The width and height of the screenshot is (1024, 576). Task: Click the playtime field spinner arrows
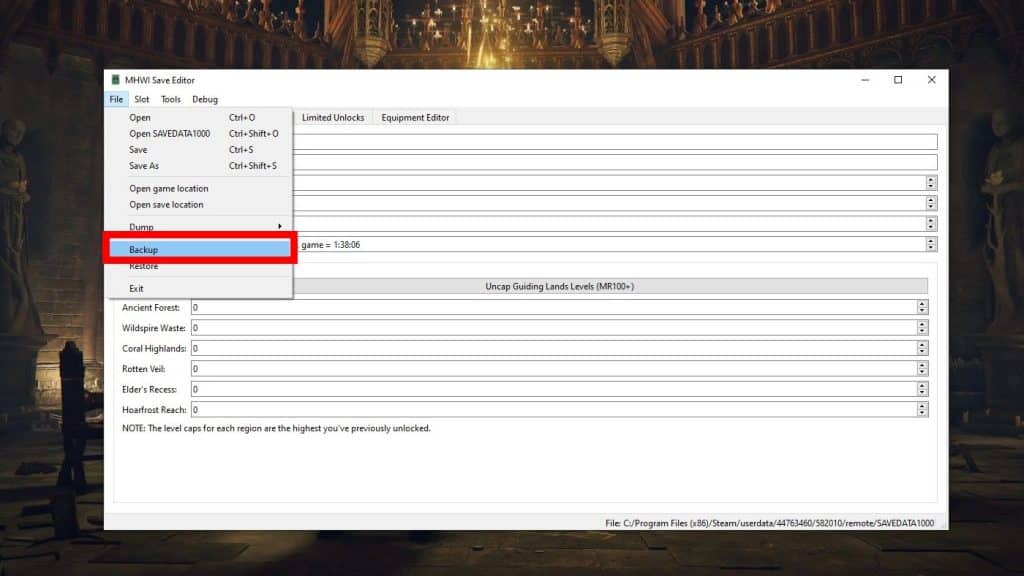(931, 244)
